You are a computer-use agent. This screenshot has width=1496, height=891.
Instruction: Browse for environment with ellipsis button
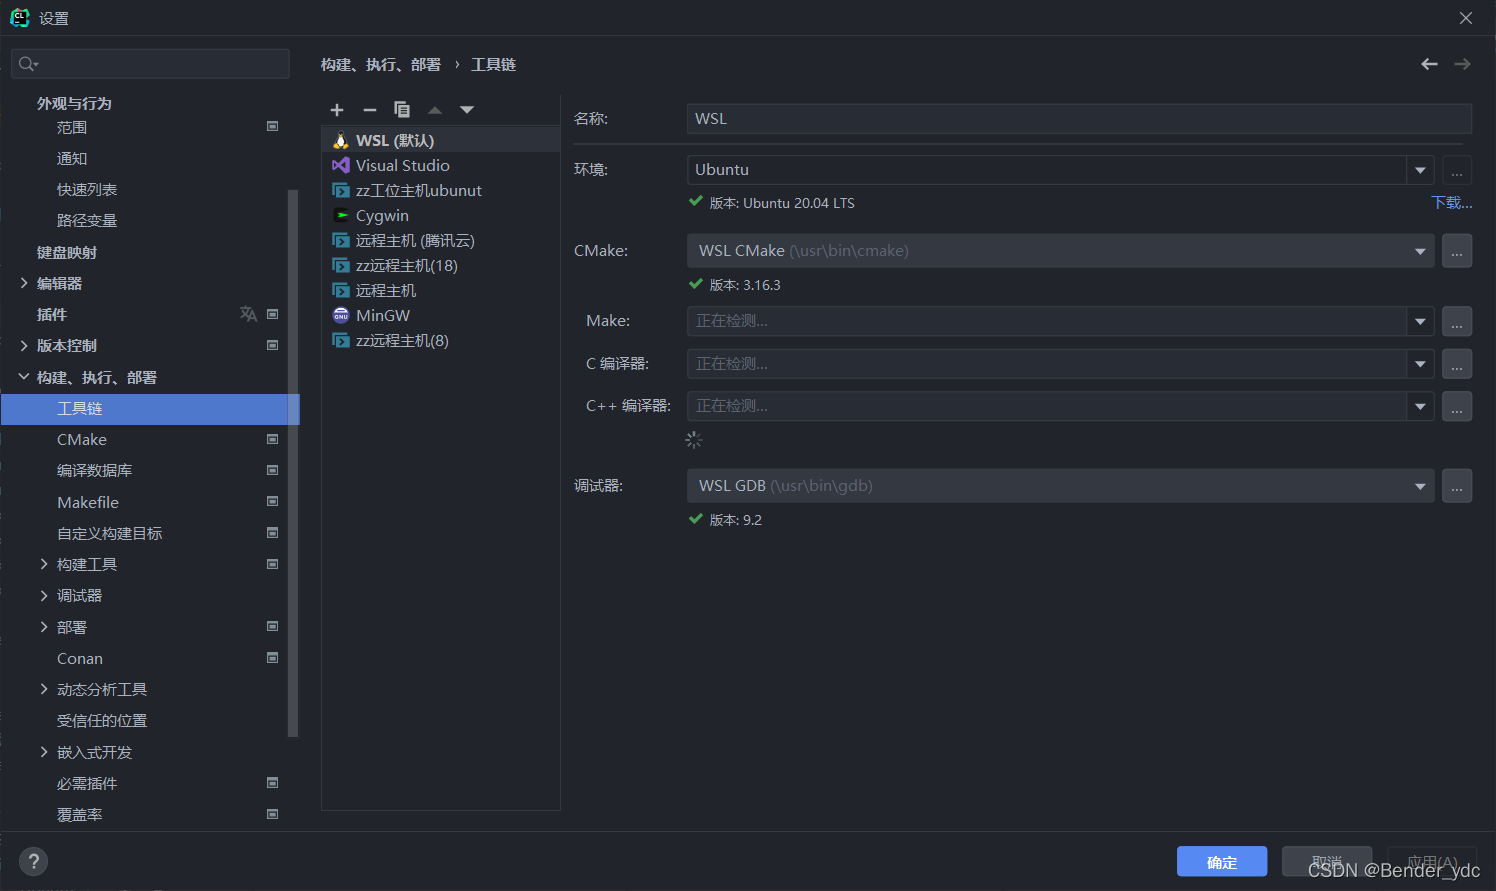pyautogui.click(x=1457, y=170)
